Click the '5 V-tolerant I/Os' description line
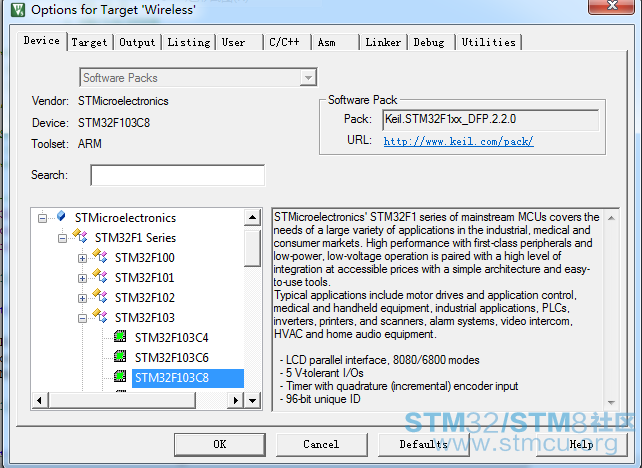Viewport: 642px width, 468px height. click(x=321, y=373)
